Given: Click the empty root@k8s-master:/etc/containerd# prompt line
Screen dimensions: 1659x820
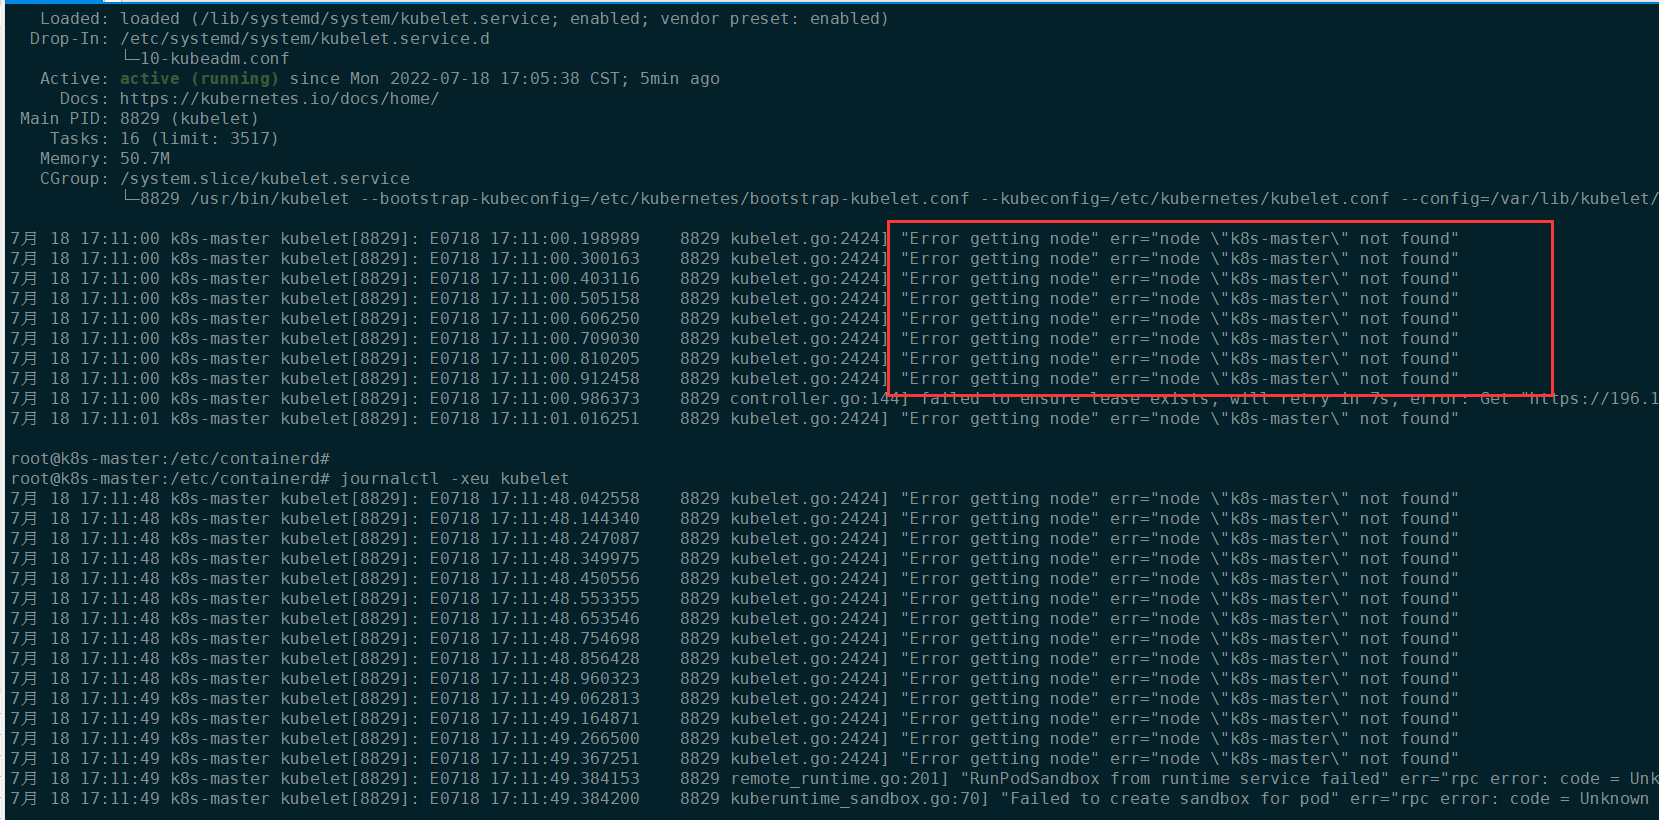Looking at the screenshot, I should click(170, 458).
